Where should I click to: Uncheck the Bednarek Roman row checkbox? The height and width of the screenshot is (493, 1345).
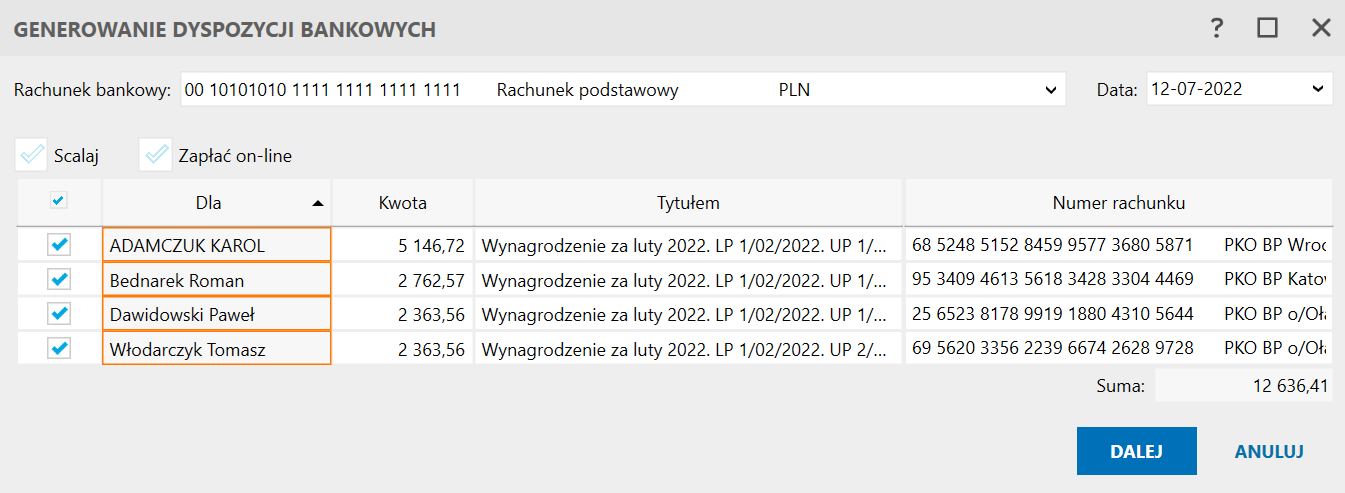coord(59,279)
